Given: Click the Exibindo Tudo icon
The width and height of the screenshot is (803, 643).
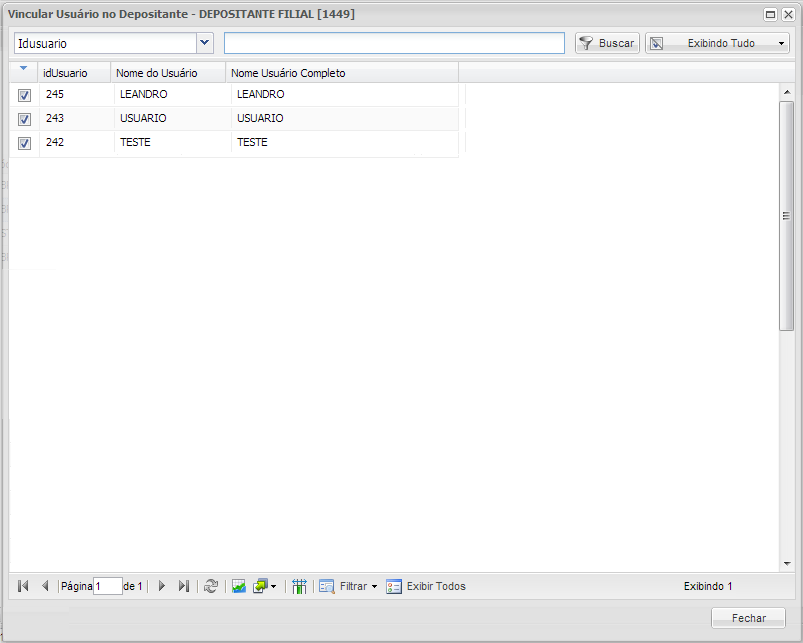Looking at the screenshot, I should (x=657, y=44).
